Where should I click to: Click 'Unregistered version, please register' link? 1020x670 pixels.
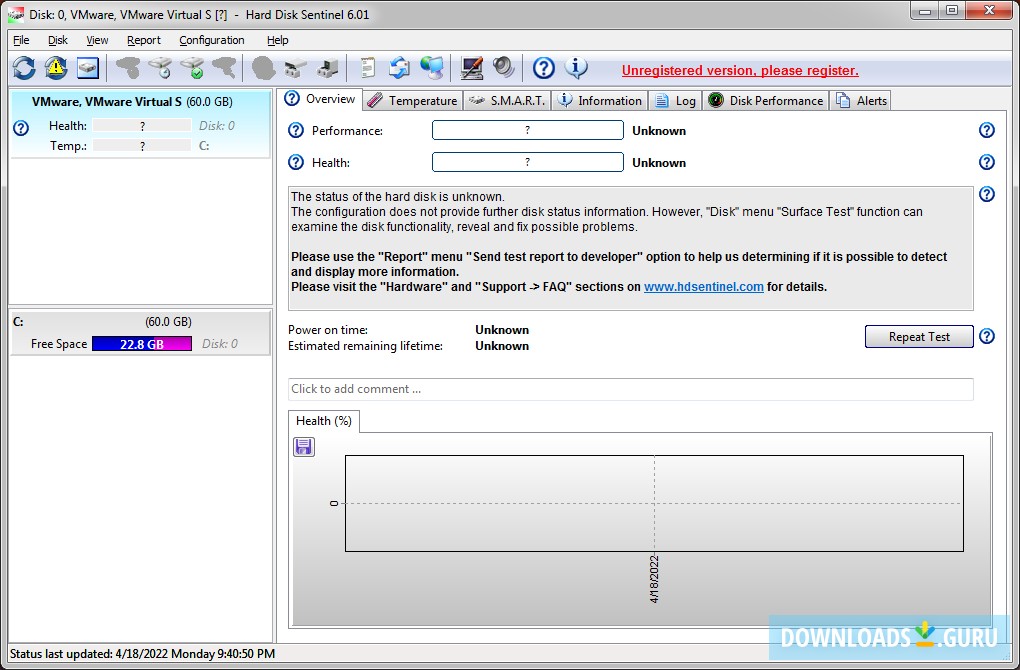tap(740, 70)
